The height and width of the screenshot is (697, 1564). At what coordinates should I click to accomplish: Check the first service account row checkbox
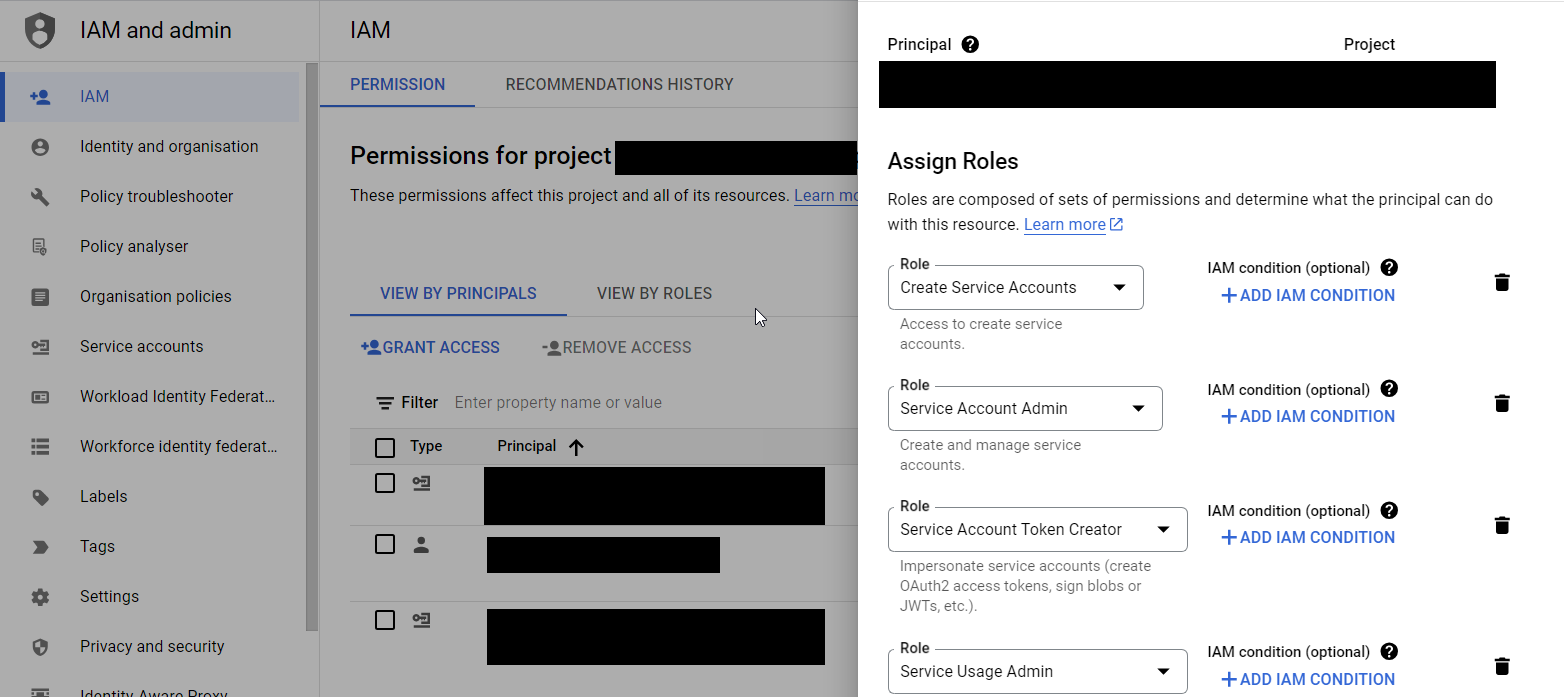tap(385, 483)
